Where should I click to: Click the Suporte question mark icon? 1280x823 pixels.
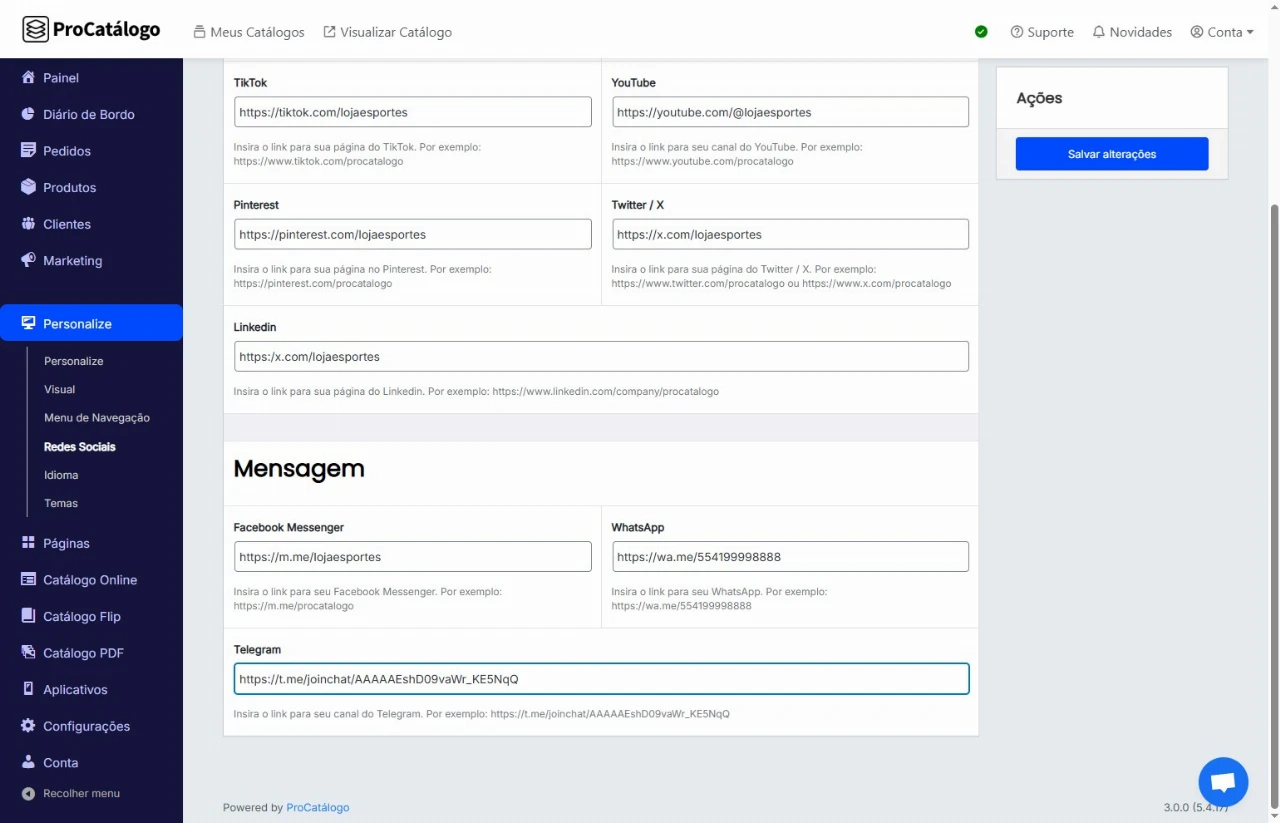point(1017,32)
